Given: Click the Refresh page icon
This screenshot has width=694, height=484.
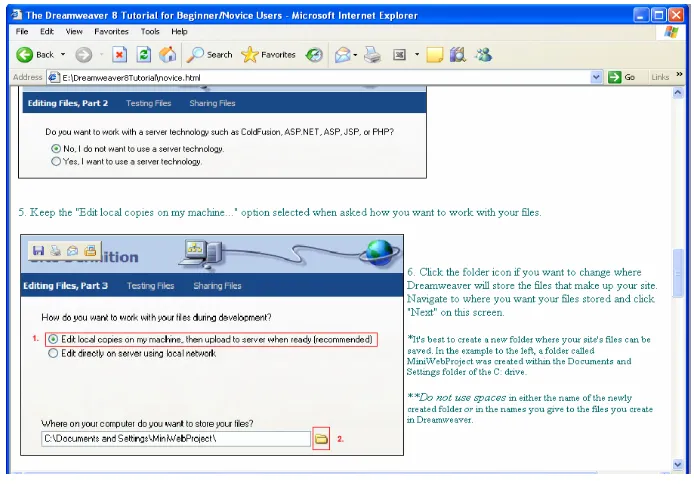Looking at the screenshot, I should pos(143,55).
